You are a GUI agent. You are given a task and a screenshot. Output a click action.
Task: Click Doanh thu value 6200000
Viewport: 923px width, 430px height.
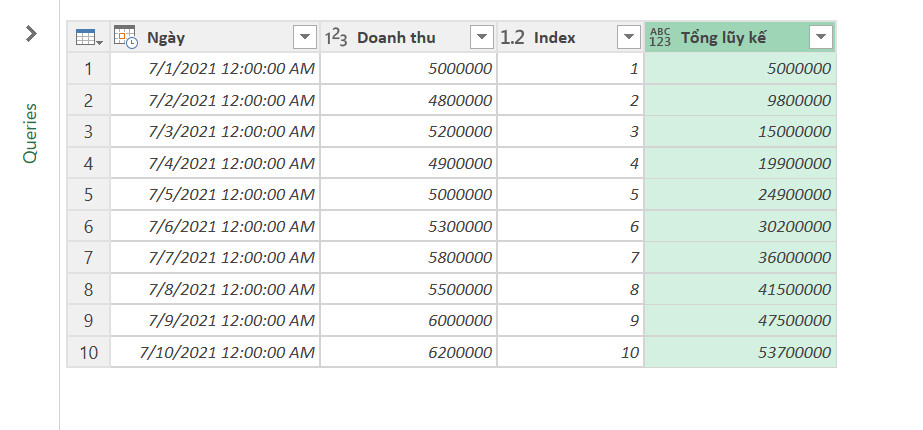409,352
